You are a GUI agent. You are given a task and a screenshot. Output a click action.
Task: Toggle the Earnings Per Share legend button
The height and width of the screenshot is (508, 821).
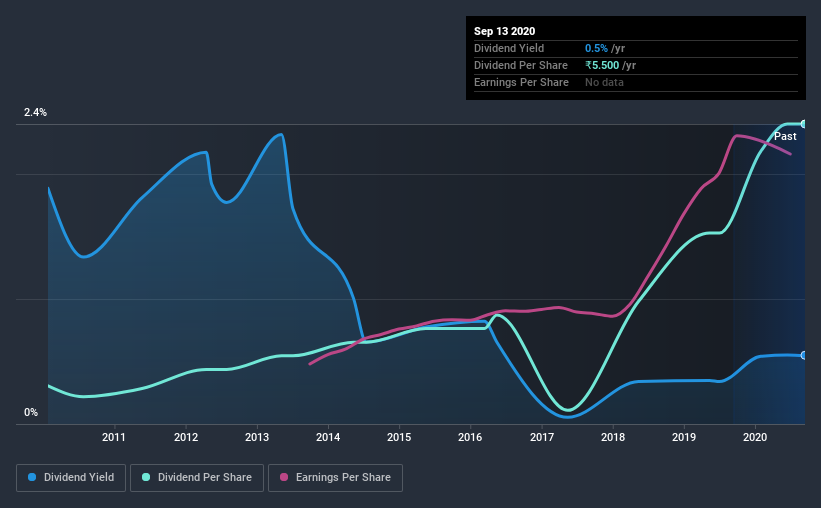tap(335, 478)
